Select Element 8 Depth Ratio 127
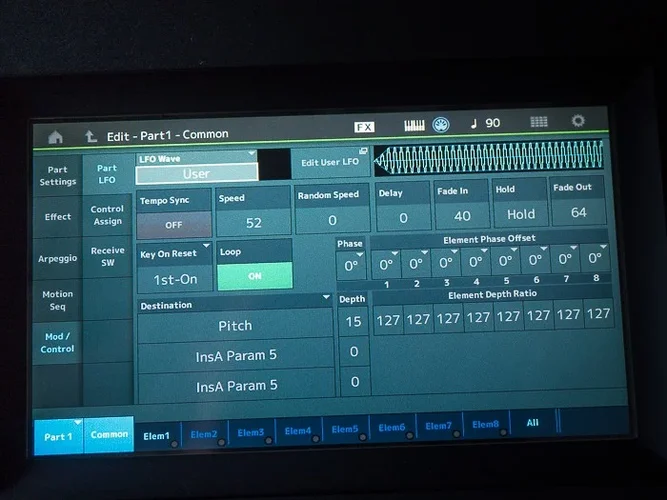The height and width of the screenshot is (500, 667). (599, 314)
